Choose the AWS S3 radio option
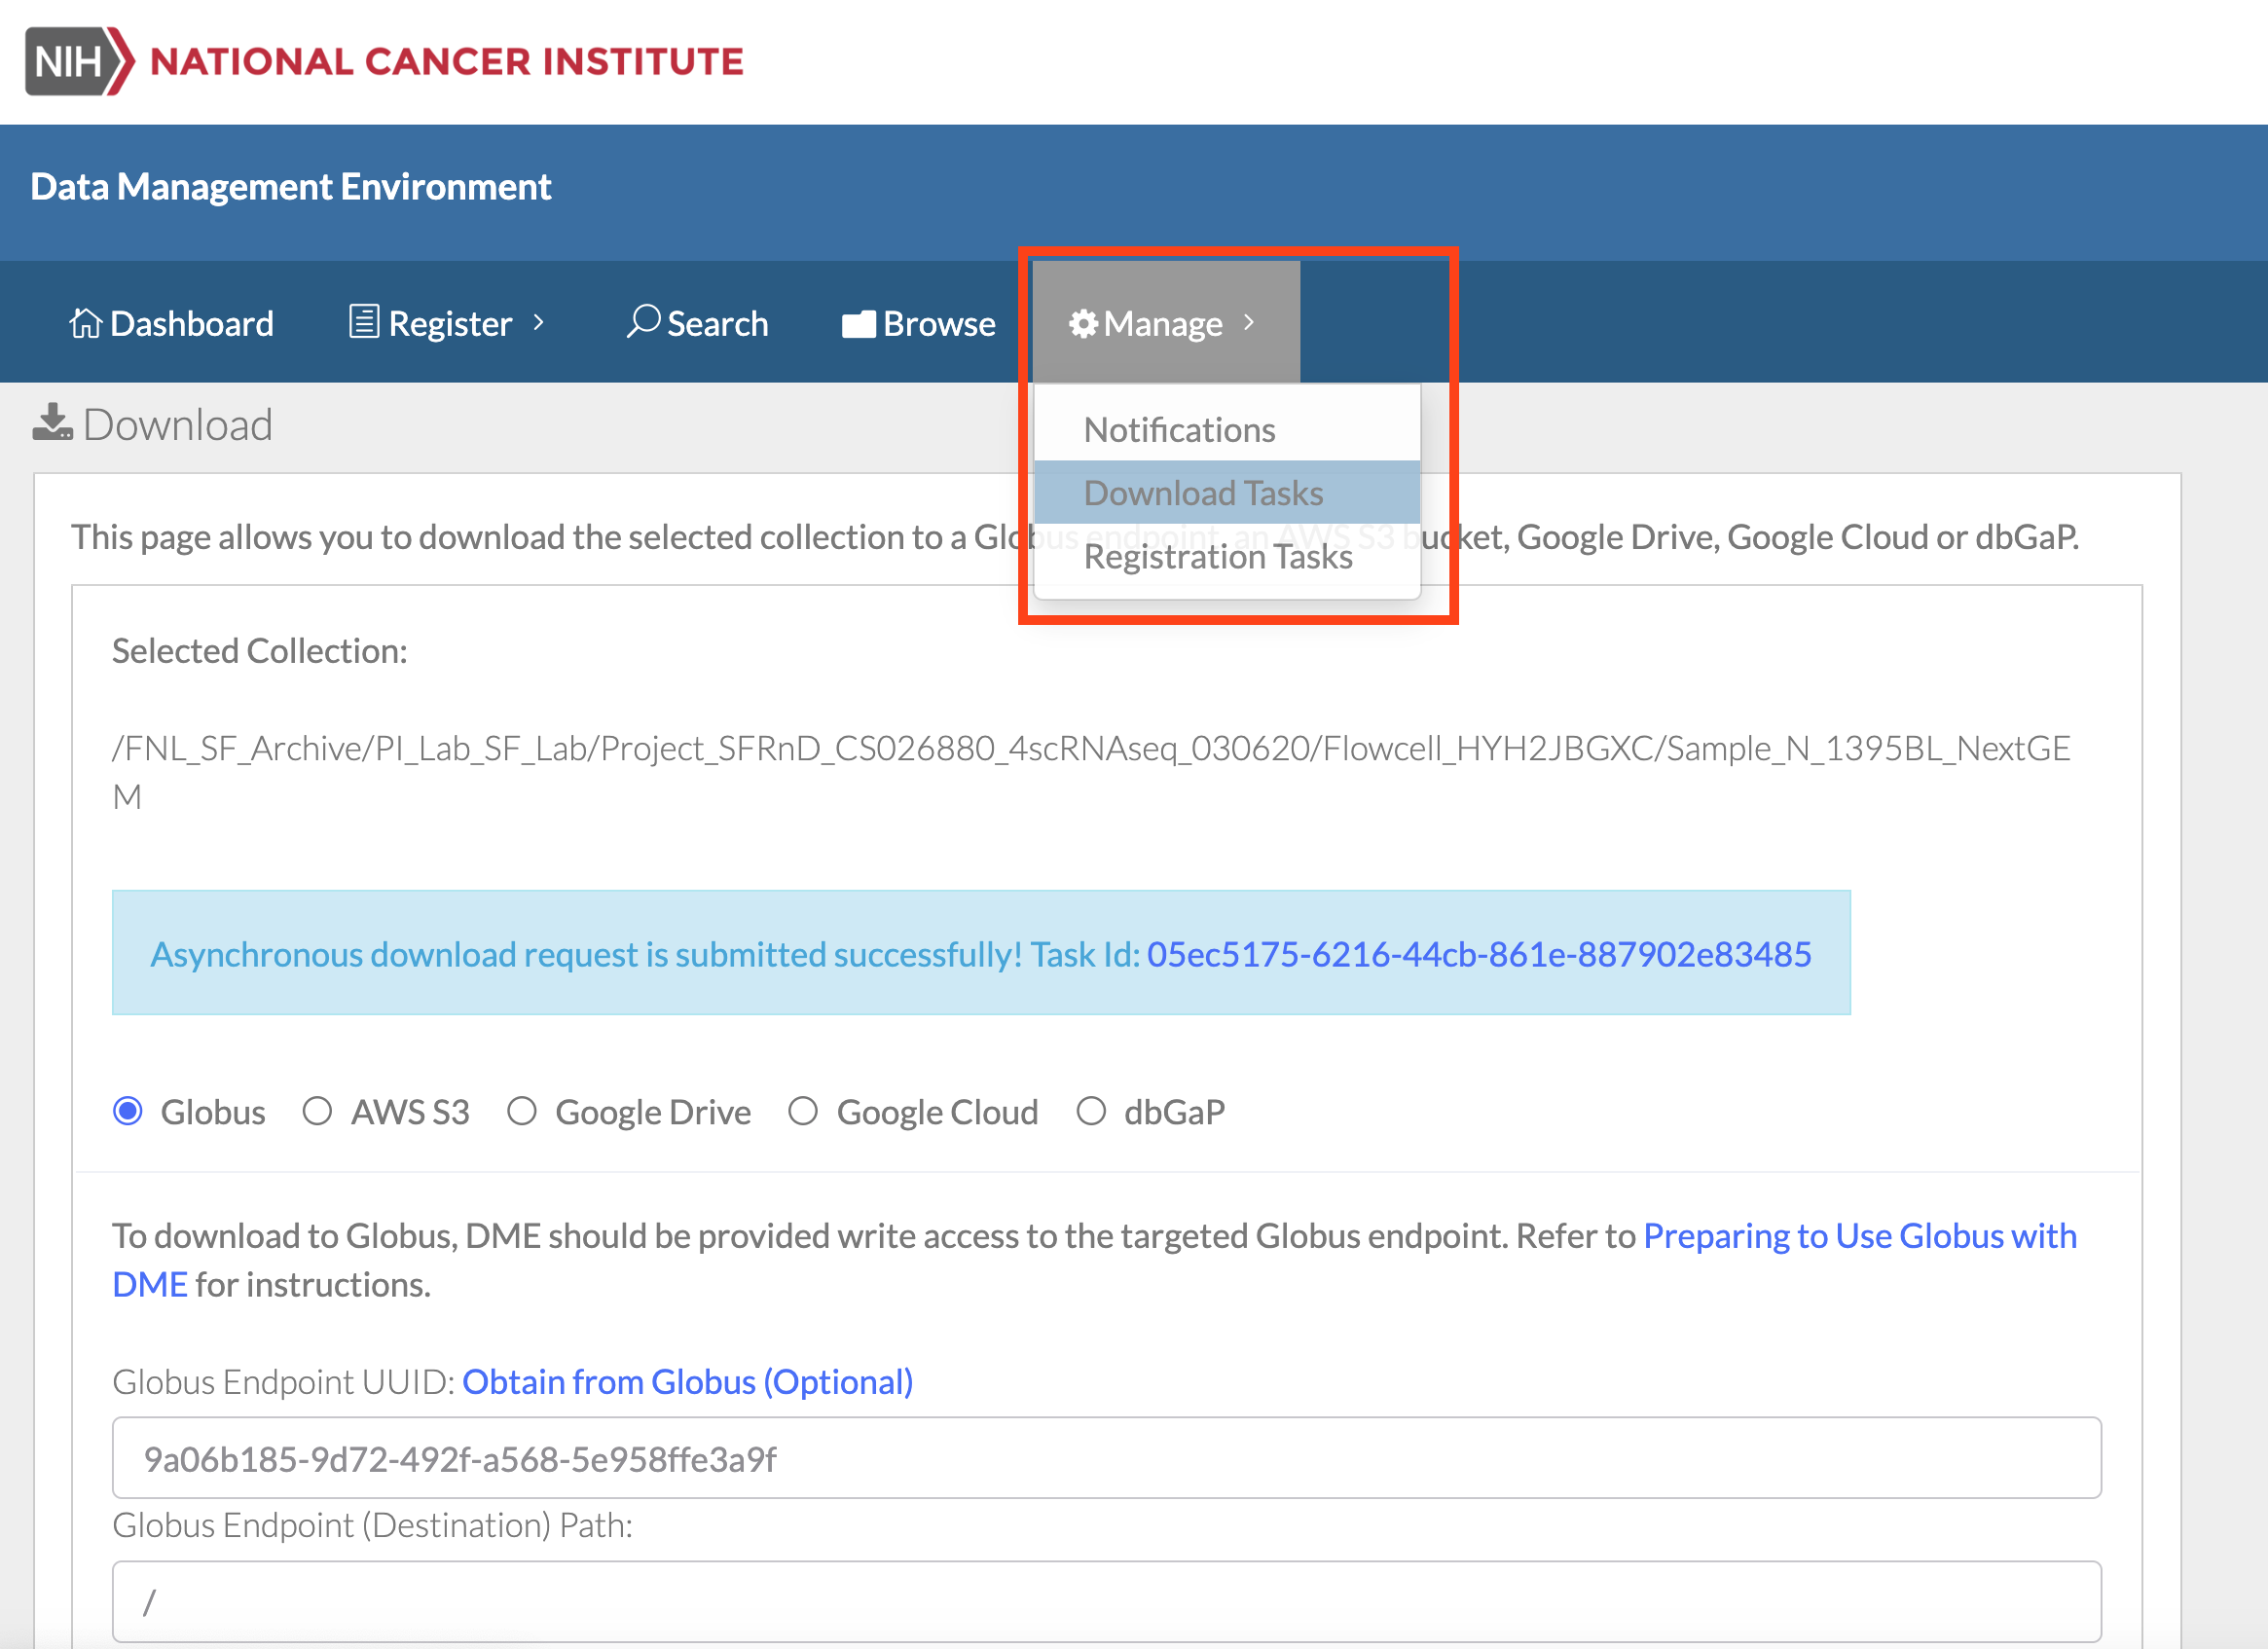This screenshot has width=2268, height=1649. click(x=317, y=1111)
